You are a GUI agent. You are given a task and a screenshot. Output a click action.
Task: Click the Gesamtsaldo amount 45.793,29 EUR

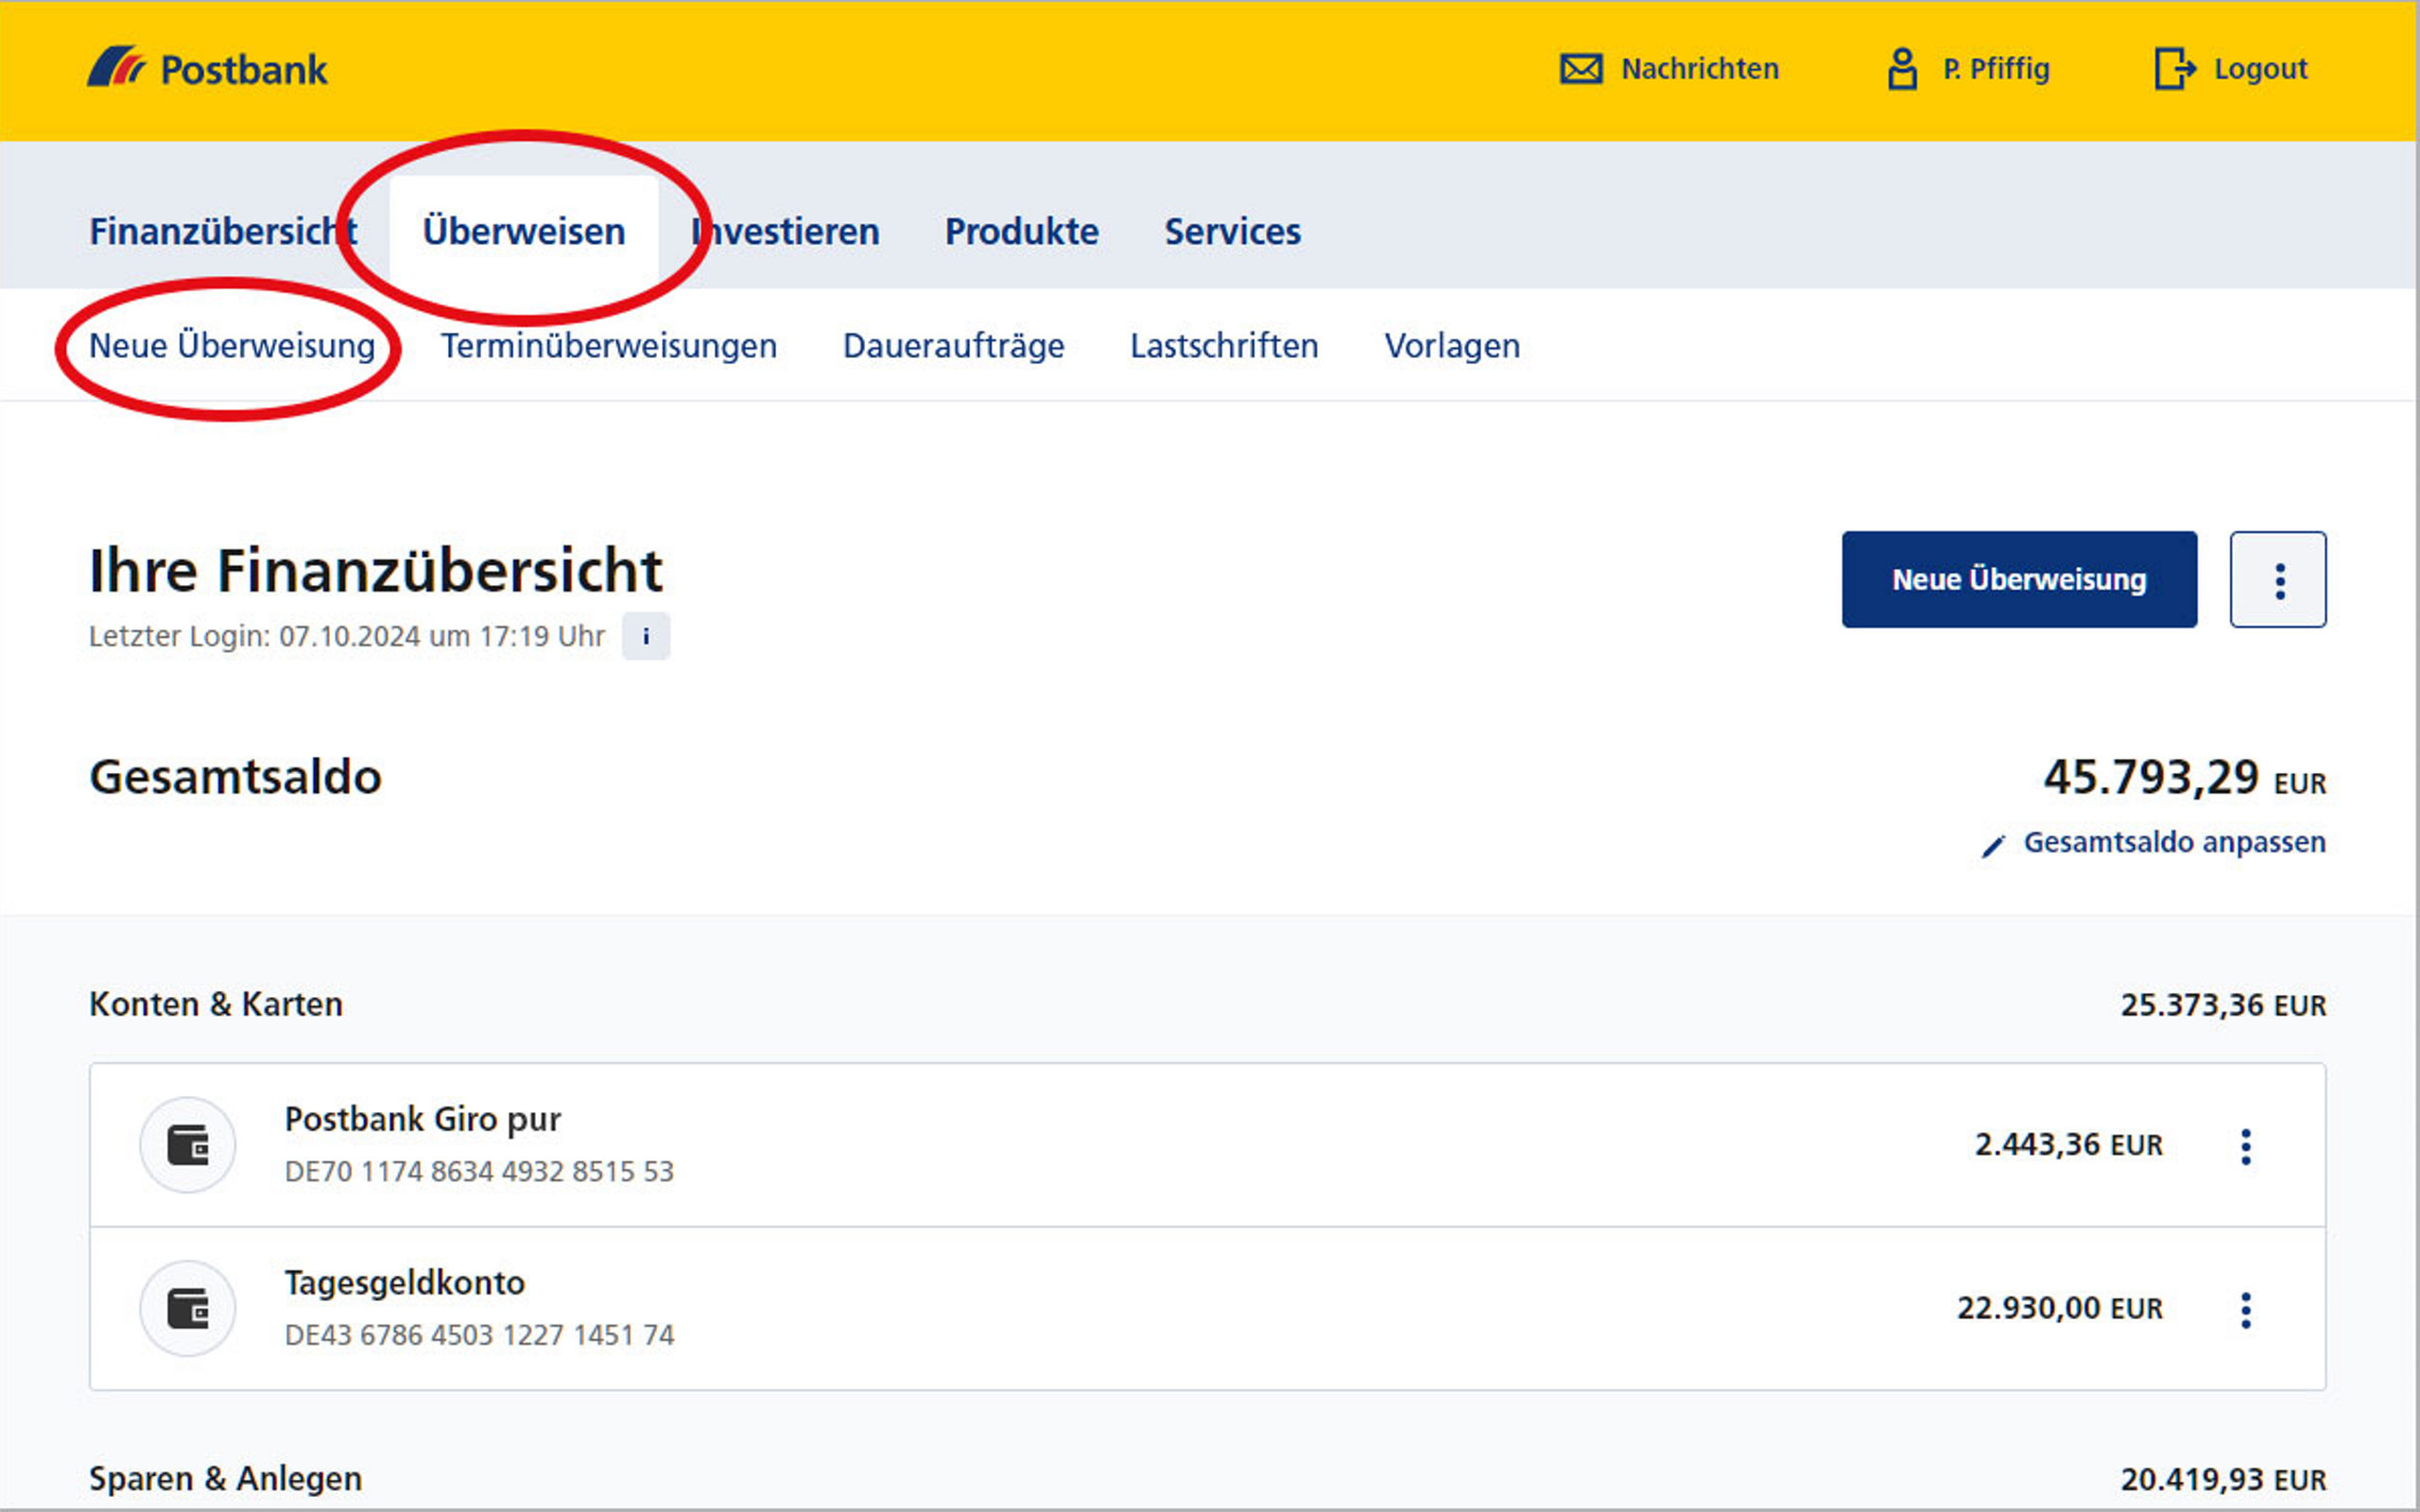[x=2184, y=777]
